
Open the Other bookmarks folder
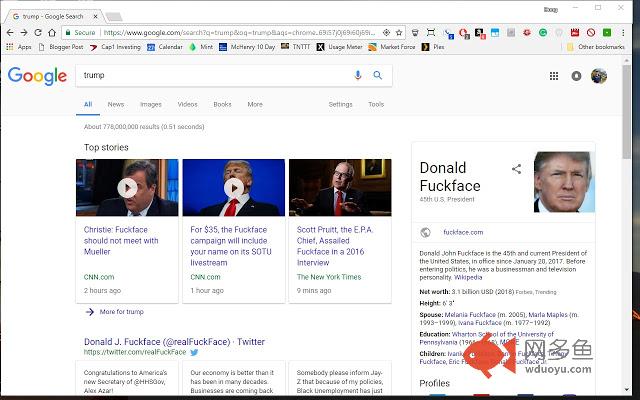(596, 47)
